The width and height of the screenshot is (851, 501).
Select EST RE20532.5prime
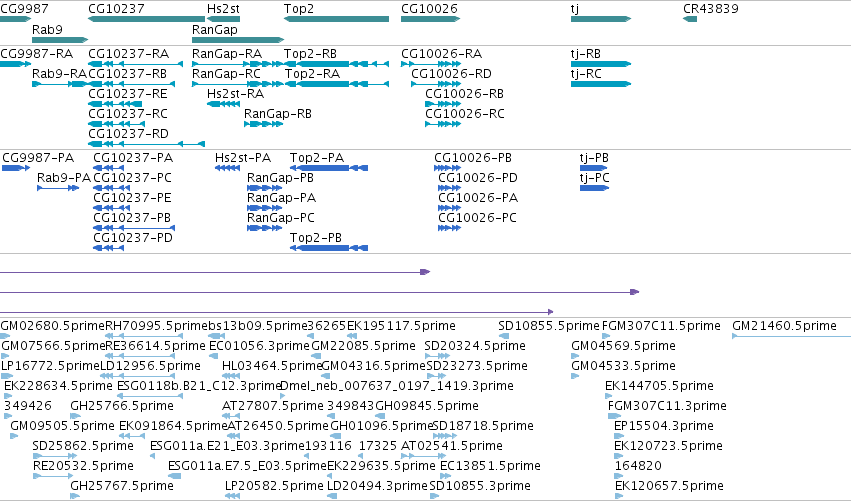tap(53, 476)
